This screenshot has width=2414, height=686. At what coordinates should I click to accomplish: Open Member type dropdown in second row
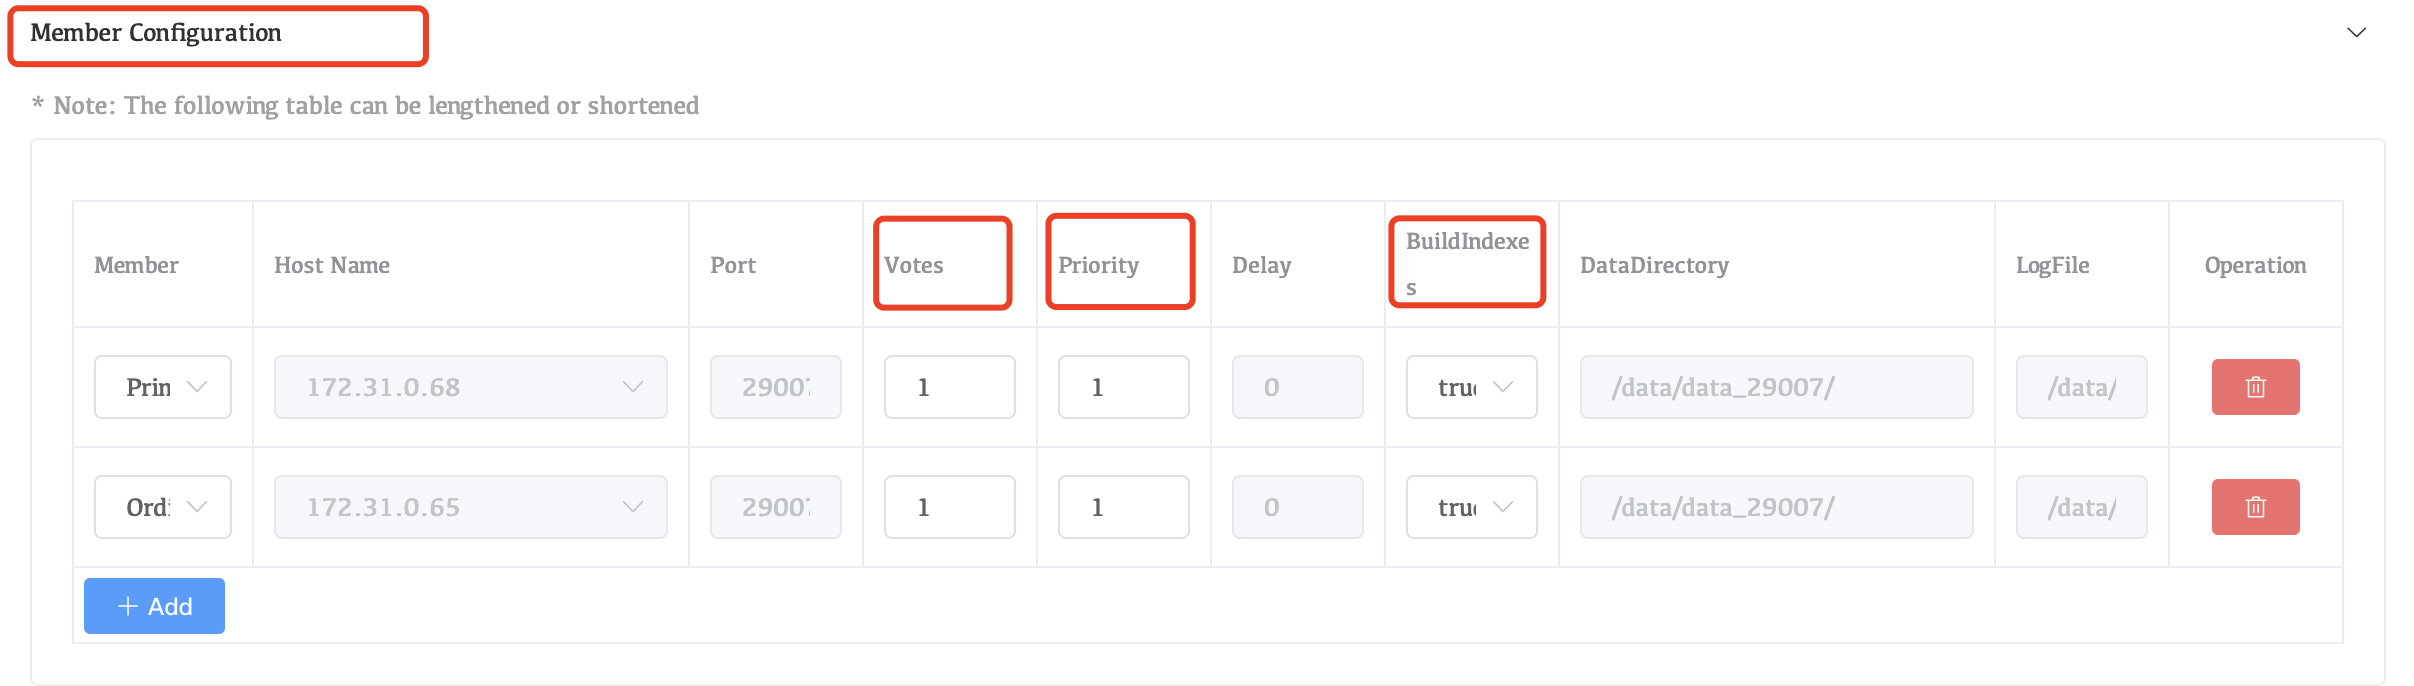point(163,507)
